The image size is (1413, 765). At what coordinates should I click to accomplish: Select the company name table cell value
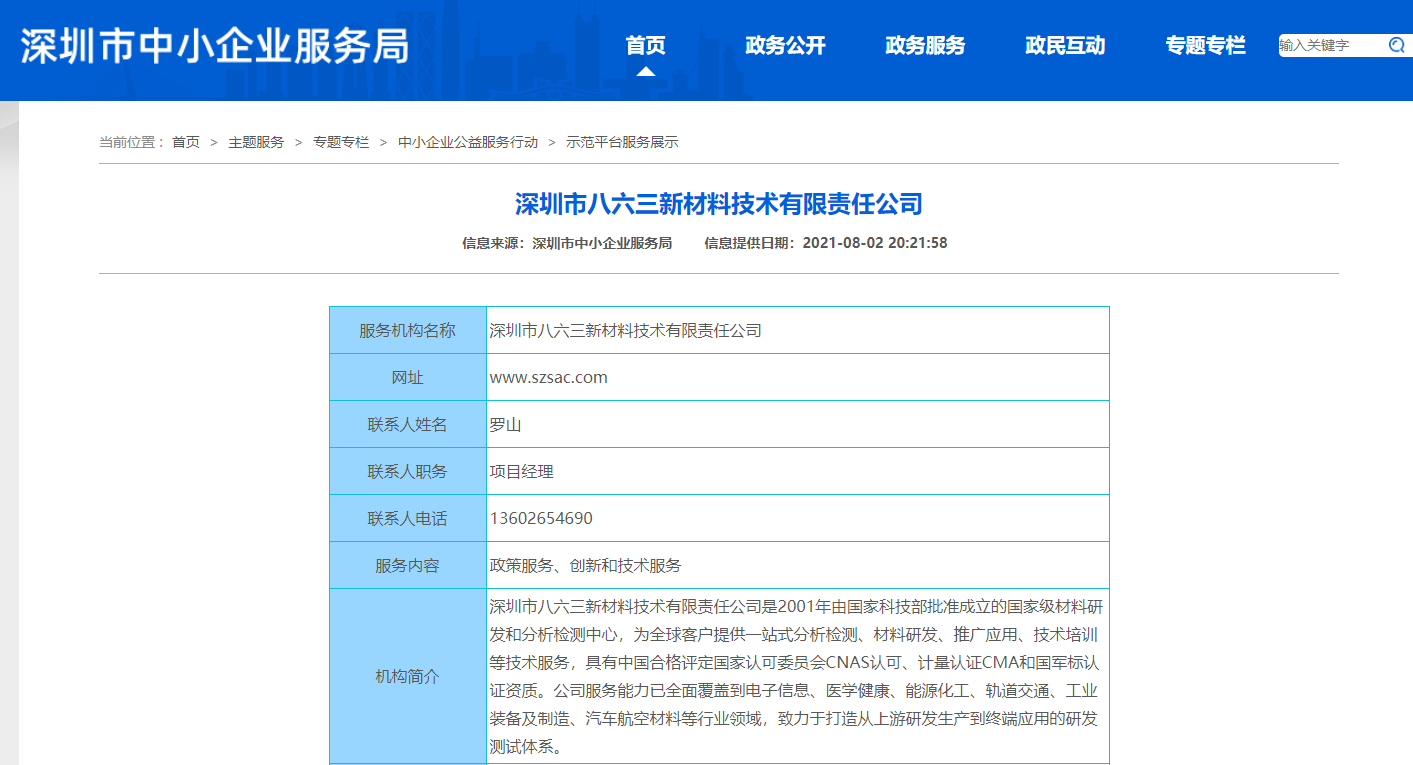pos(798,330)
